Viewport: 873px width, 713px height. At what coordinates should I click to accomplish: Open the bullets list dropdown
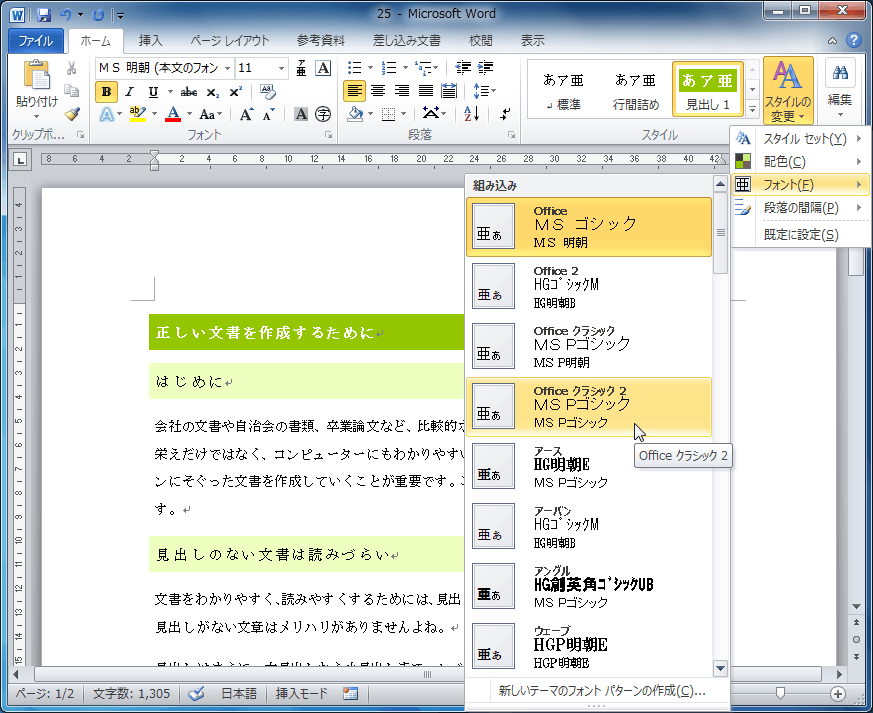370,68
